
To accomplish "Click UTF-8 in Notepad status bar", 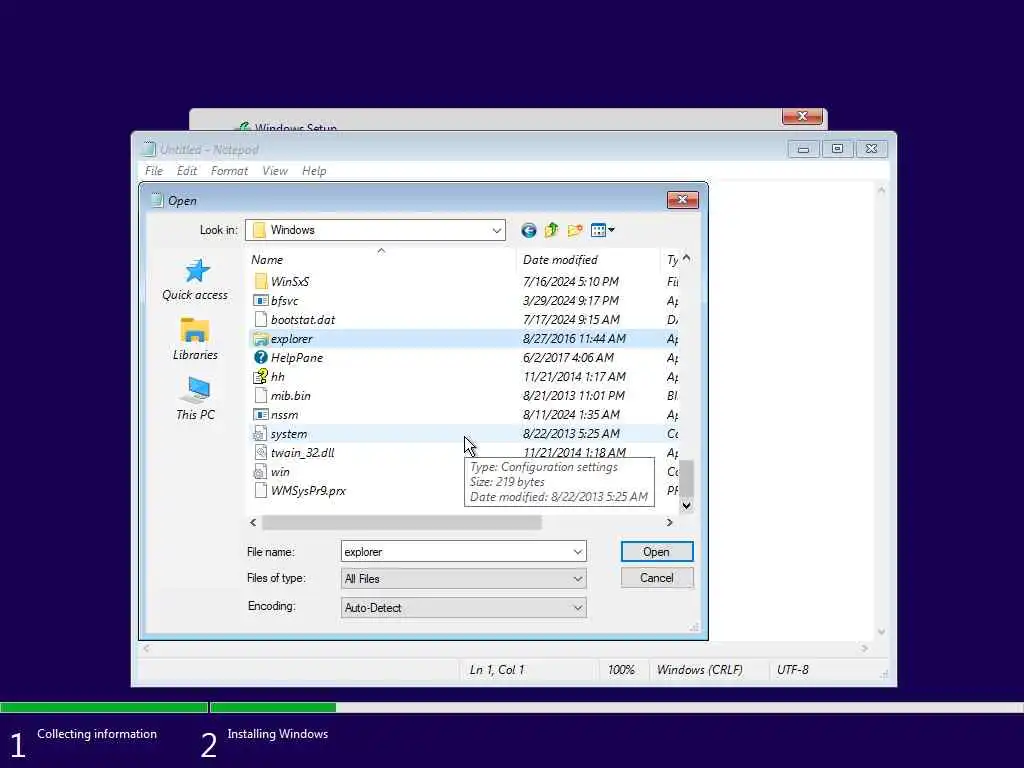I will click(x=792, y=670).
